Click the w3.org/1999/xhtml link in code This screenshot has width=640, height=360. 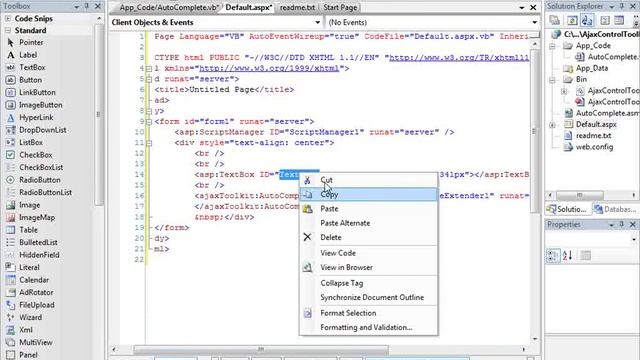pos(269,69)
